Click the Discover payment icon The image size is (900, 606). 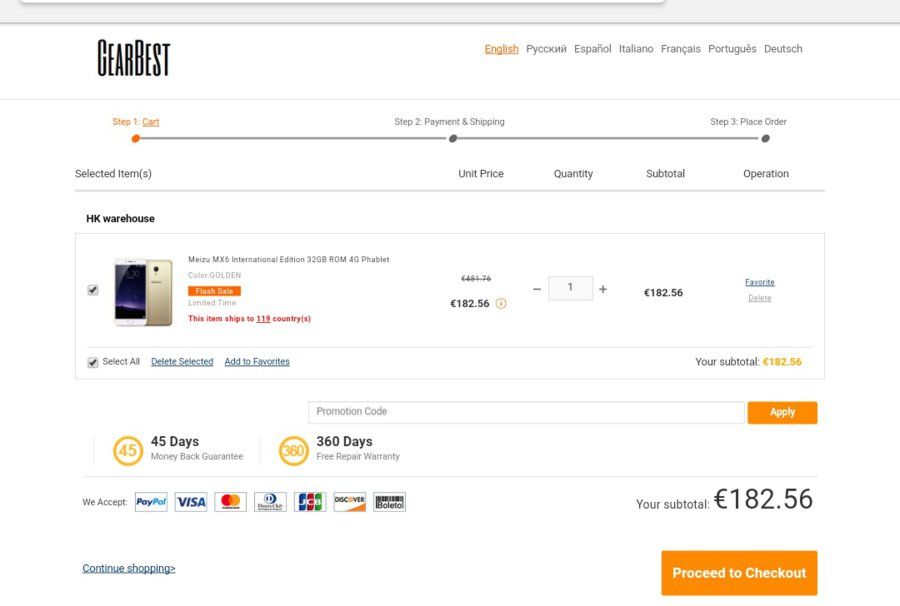tap(350, 502)
